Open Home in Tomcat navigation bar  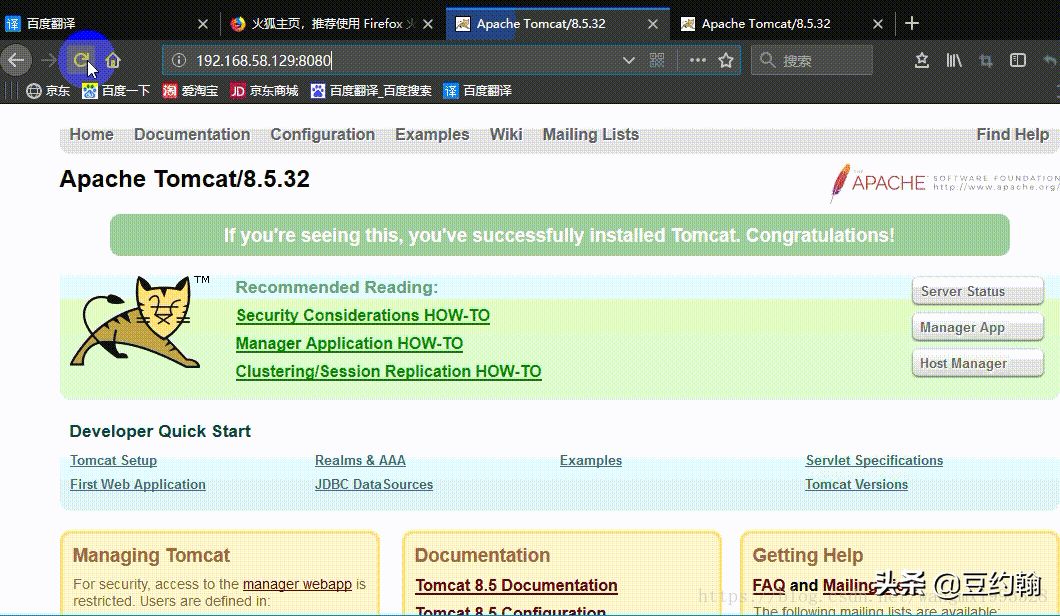click(x=91, y=135)
